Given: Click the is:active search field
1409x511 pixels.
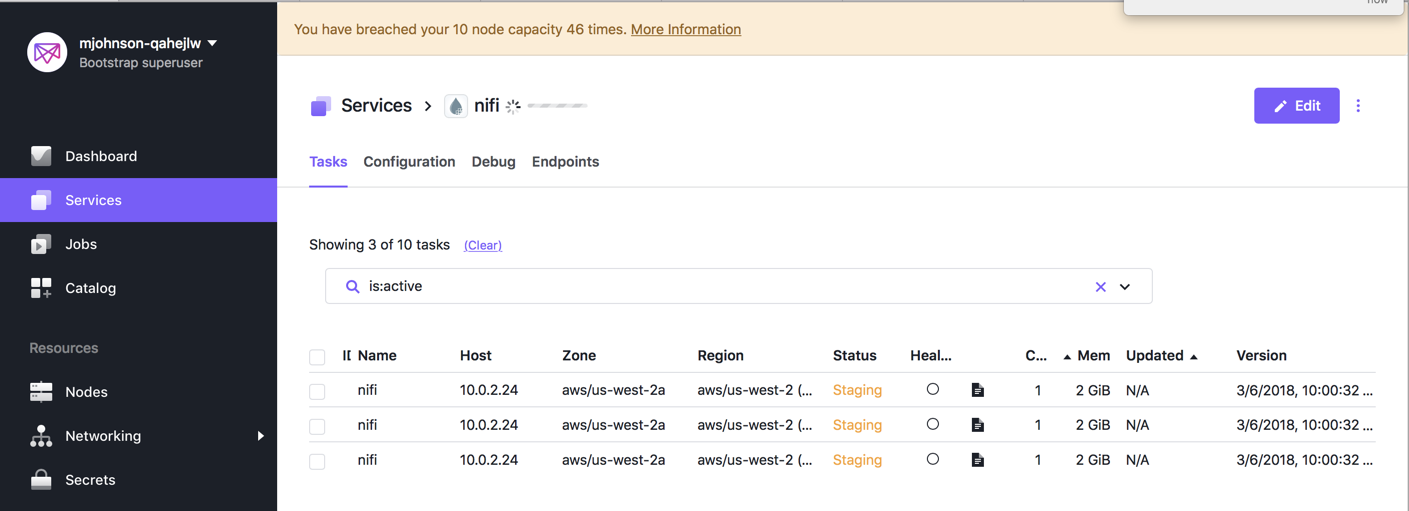Looking at the screenshot, I should coord(720,286).
